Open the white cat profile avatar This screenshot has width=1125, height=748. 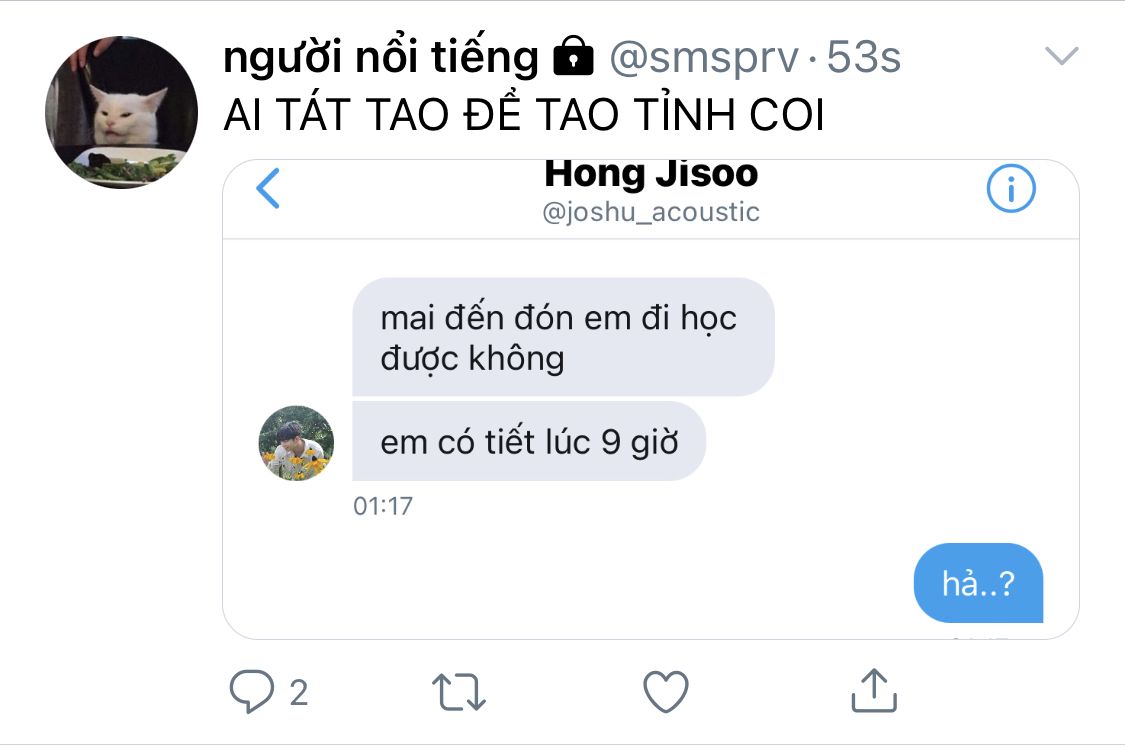121,113
